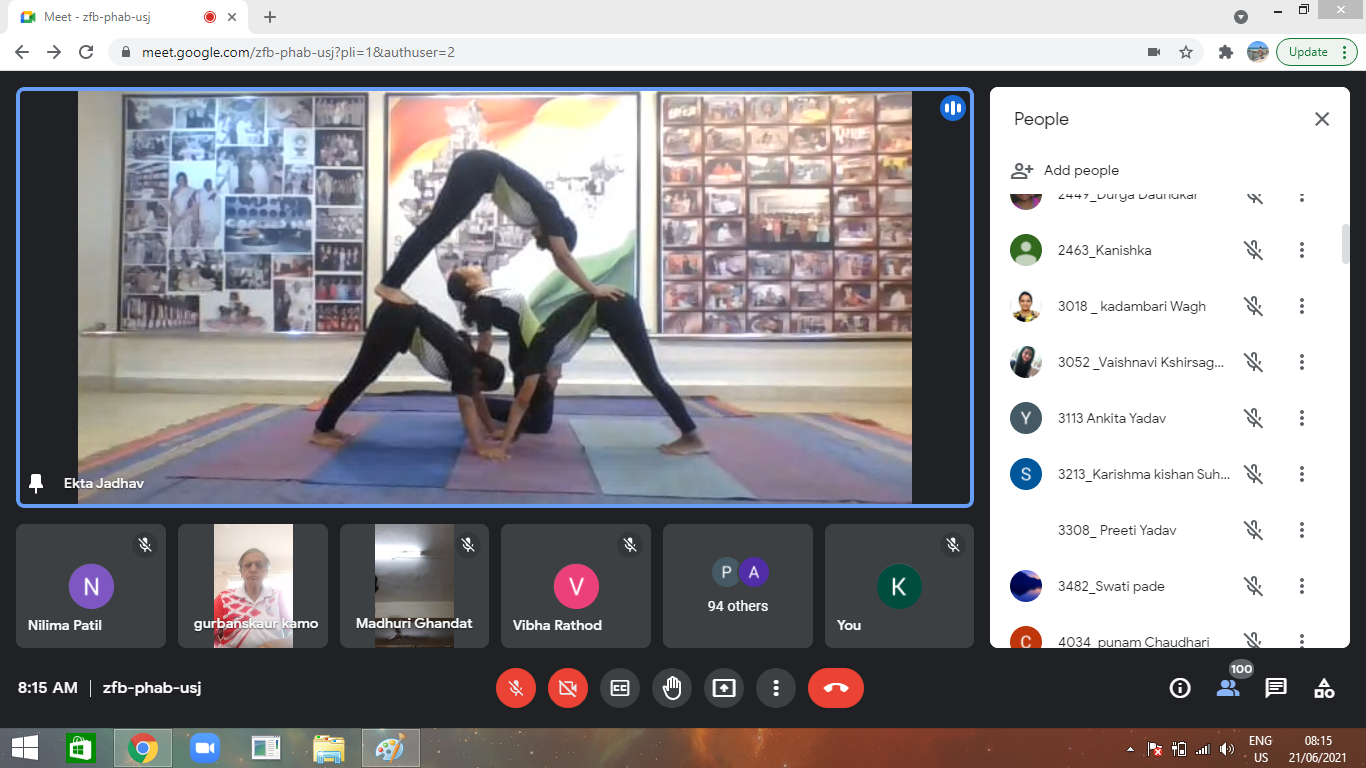Raise your hand

pos(672,688)
